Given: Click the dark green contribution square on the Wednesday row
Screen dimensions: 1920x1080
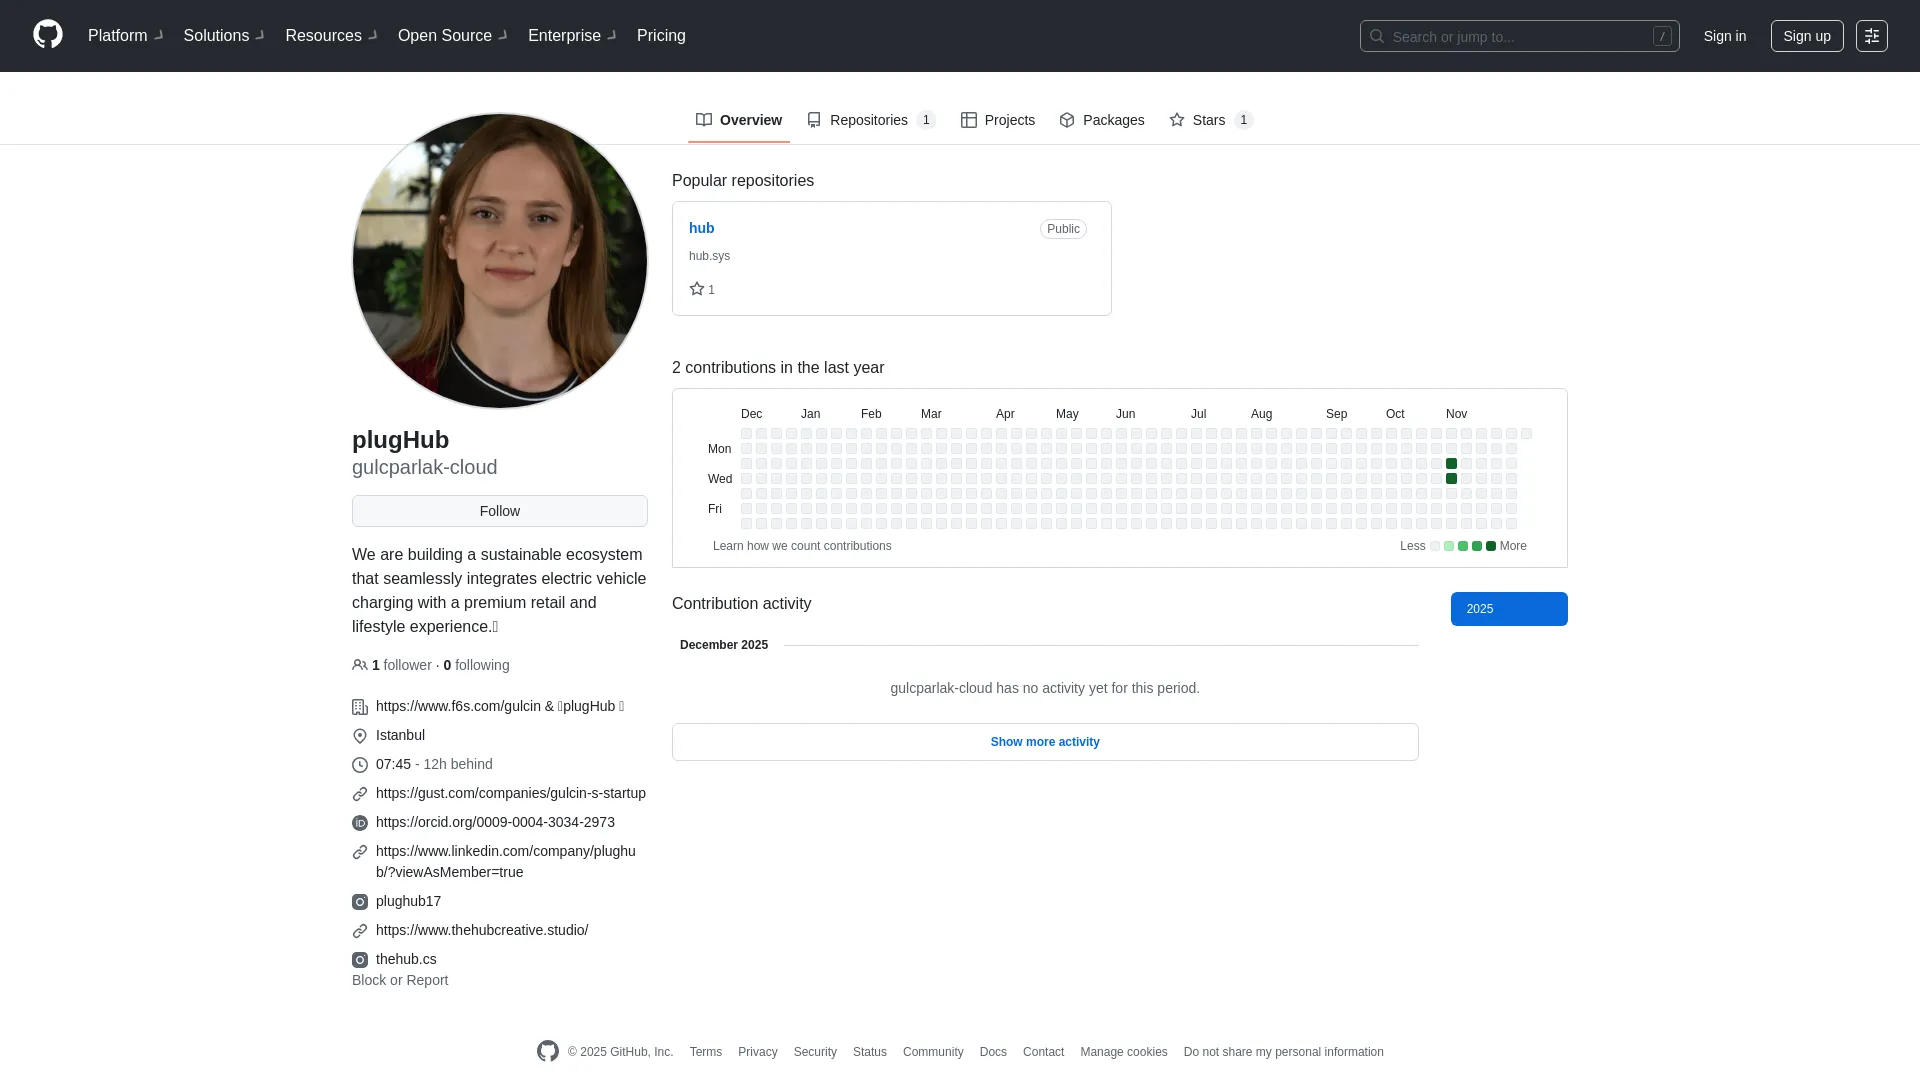Looking at the screenshot, I should click(x=1451, y=479).
